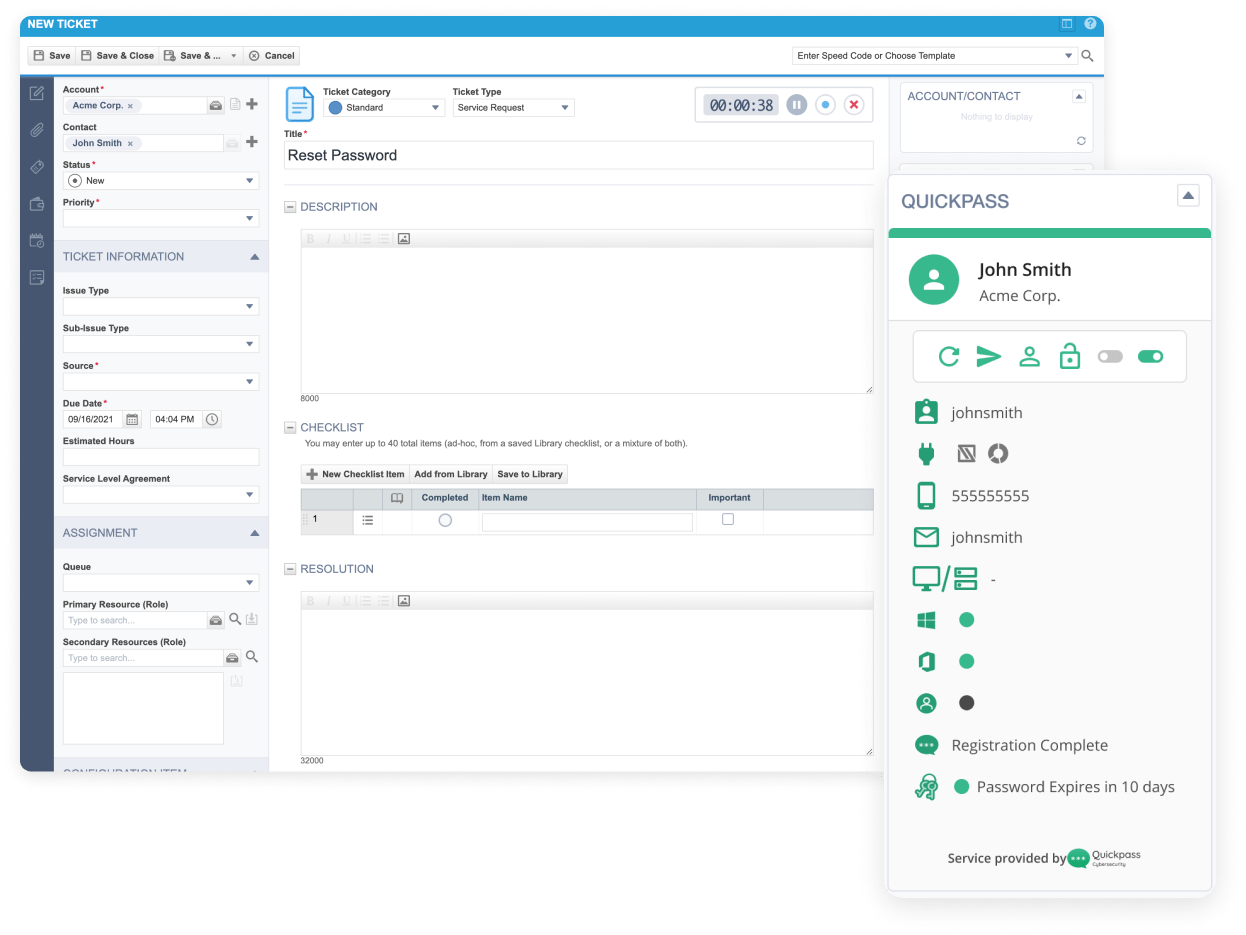Click the checklist Item Name field
1246x935 pixels.
coord(587,522)
